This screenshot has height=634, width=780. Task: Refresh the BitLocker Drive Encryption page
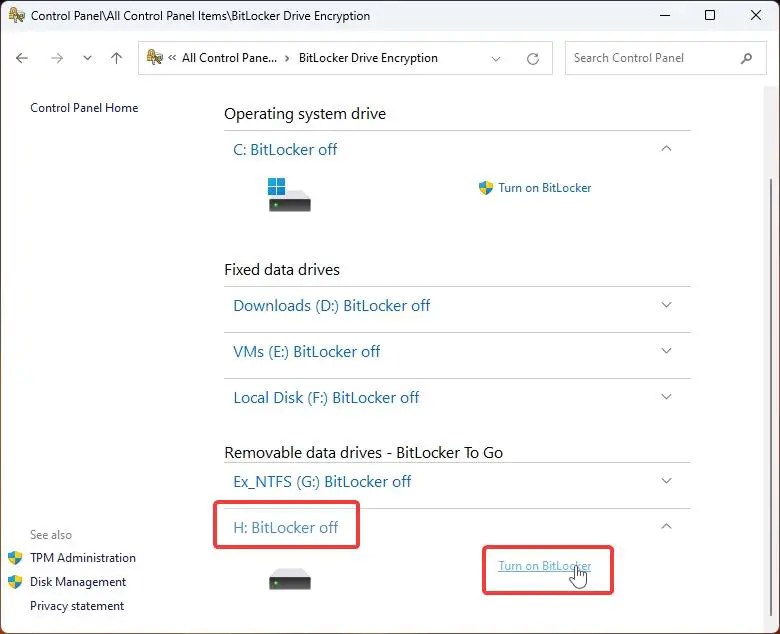[533, 59]
